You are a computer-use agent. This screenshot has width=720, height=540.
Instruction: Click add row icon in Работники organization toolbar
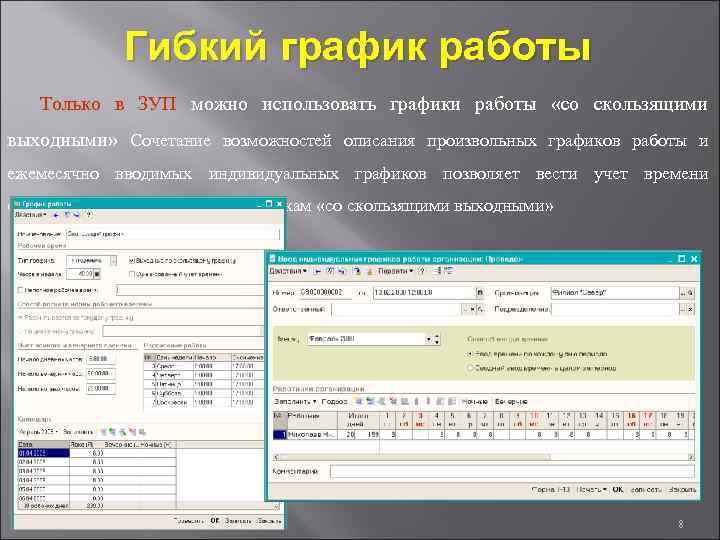(359, 401)
